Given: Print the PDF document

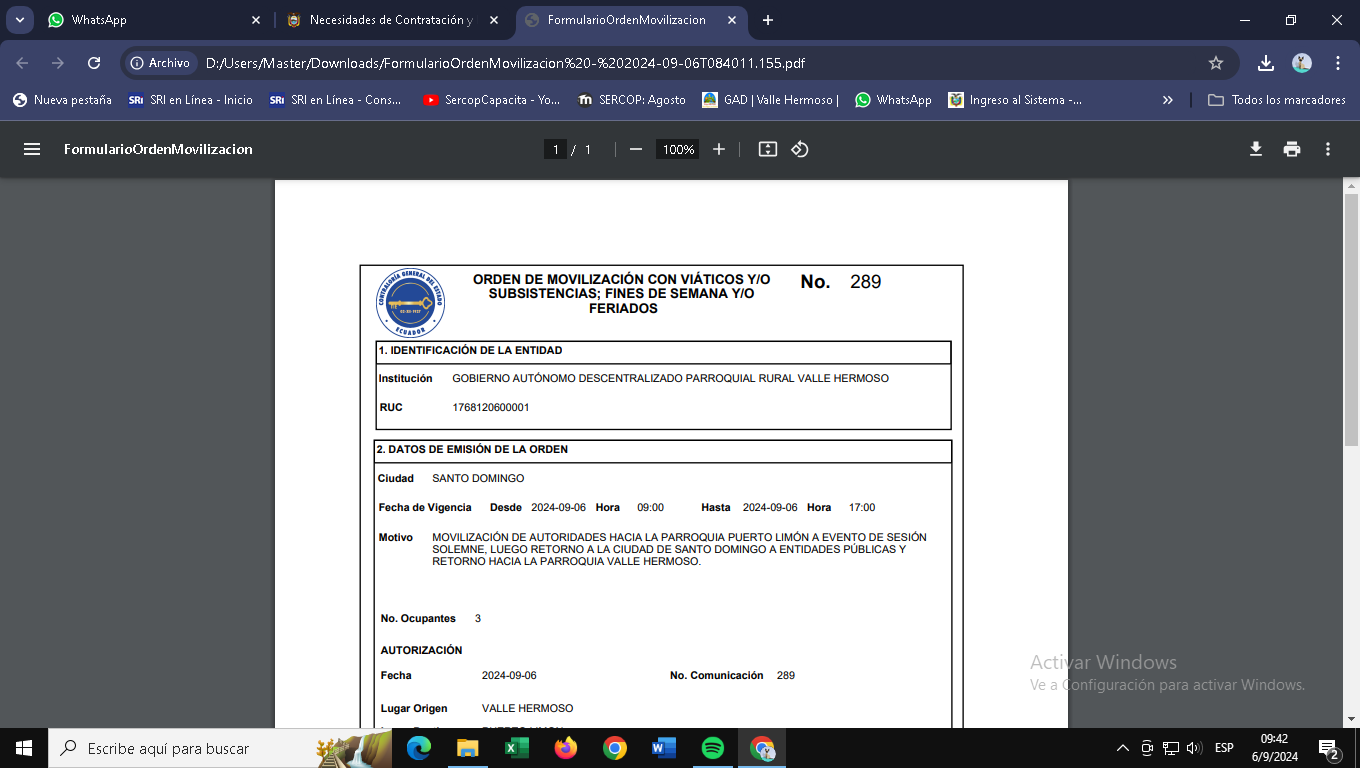Looking at the screenshot, I should point(1292,149).
